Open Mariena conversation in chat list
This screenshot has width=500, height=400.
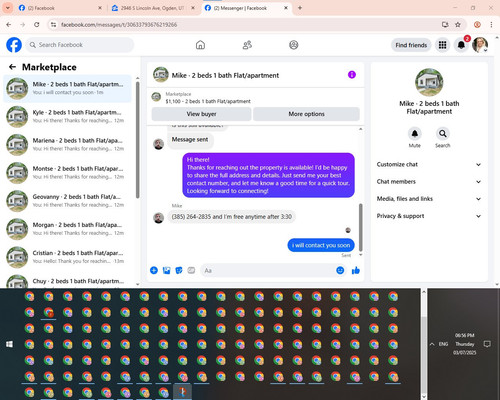pos(68,145)
